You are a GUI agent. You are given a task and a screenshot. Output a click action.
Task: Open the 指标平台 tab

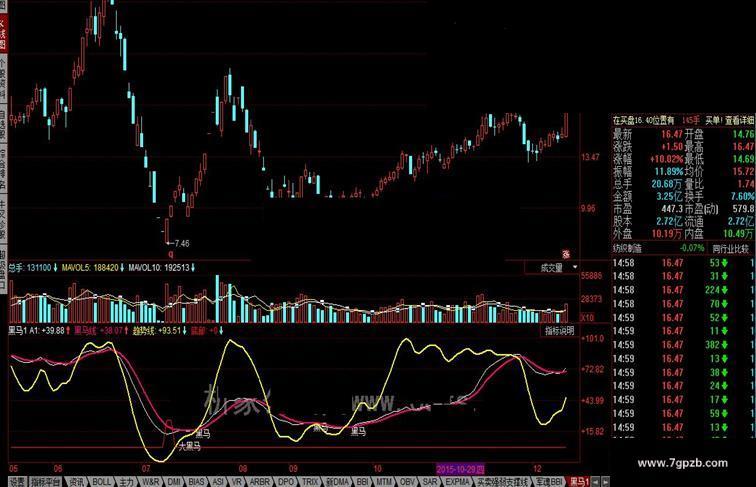click(46, 481)
